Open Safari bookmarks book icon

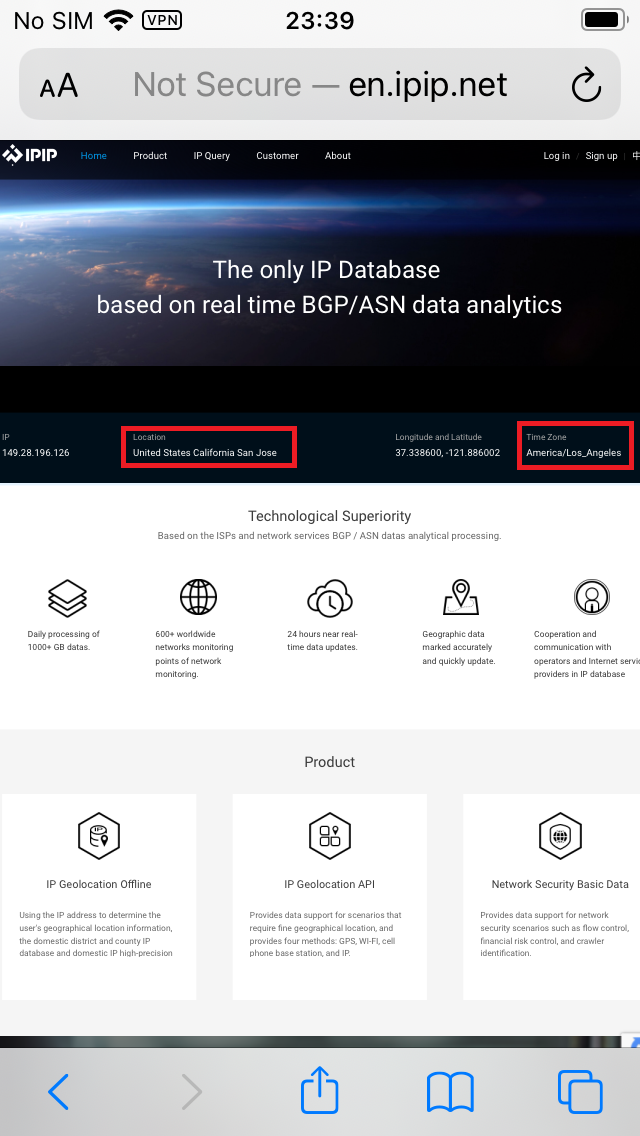450,1092
